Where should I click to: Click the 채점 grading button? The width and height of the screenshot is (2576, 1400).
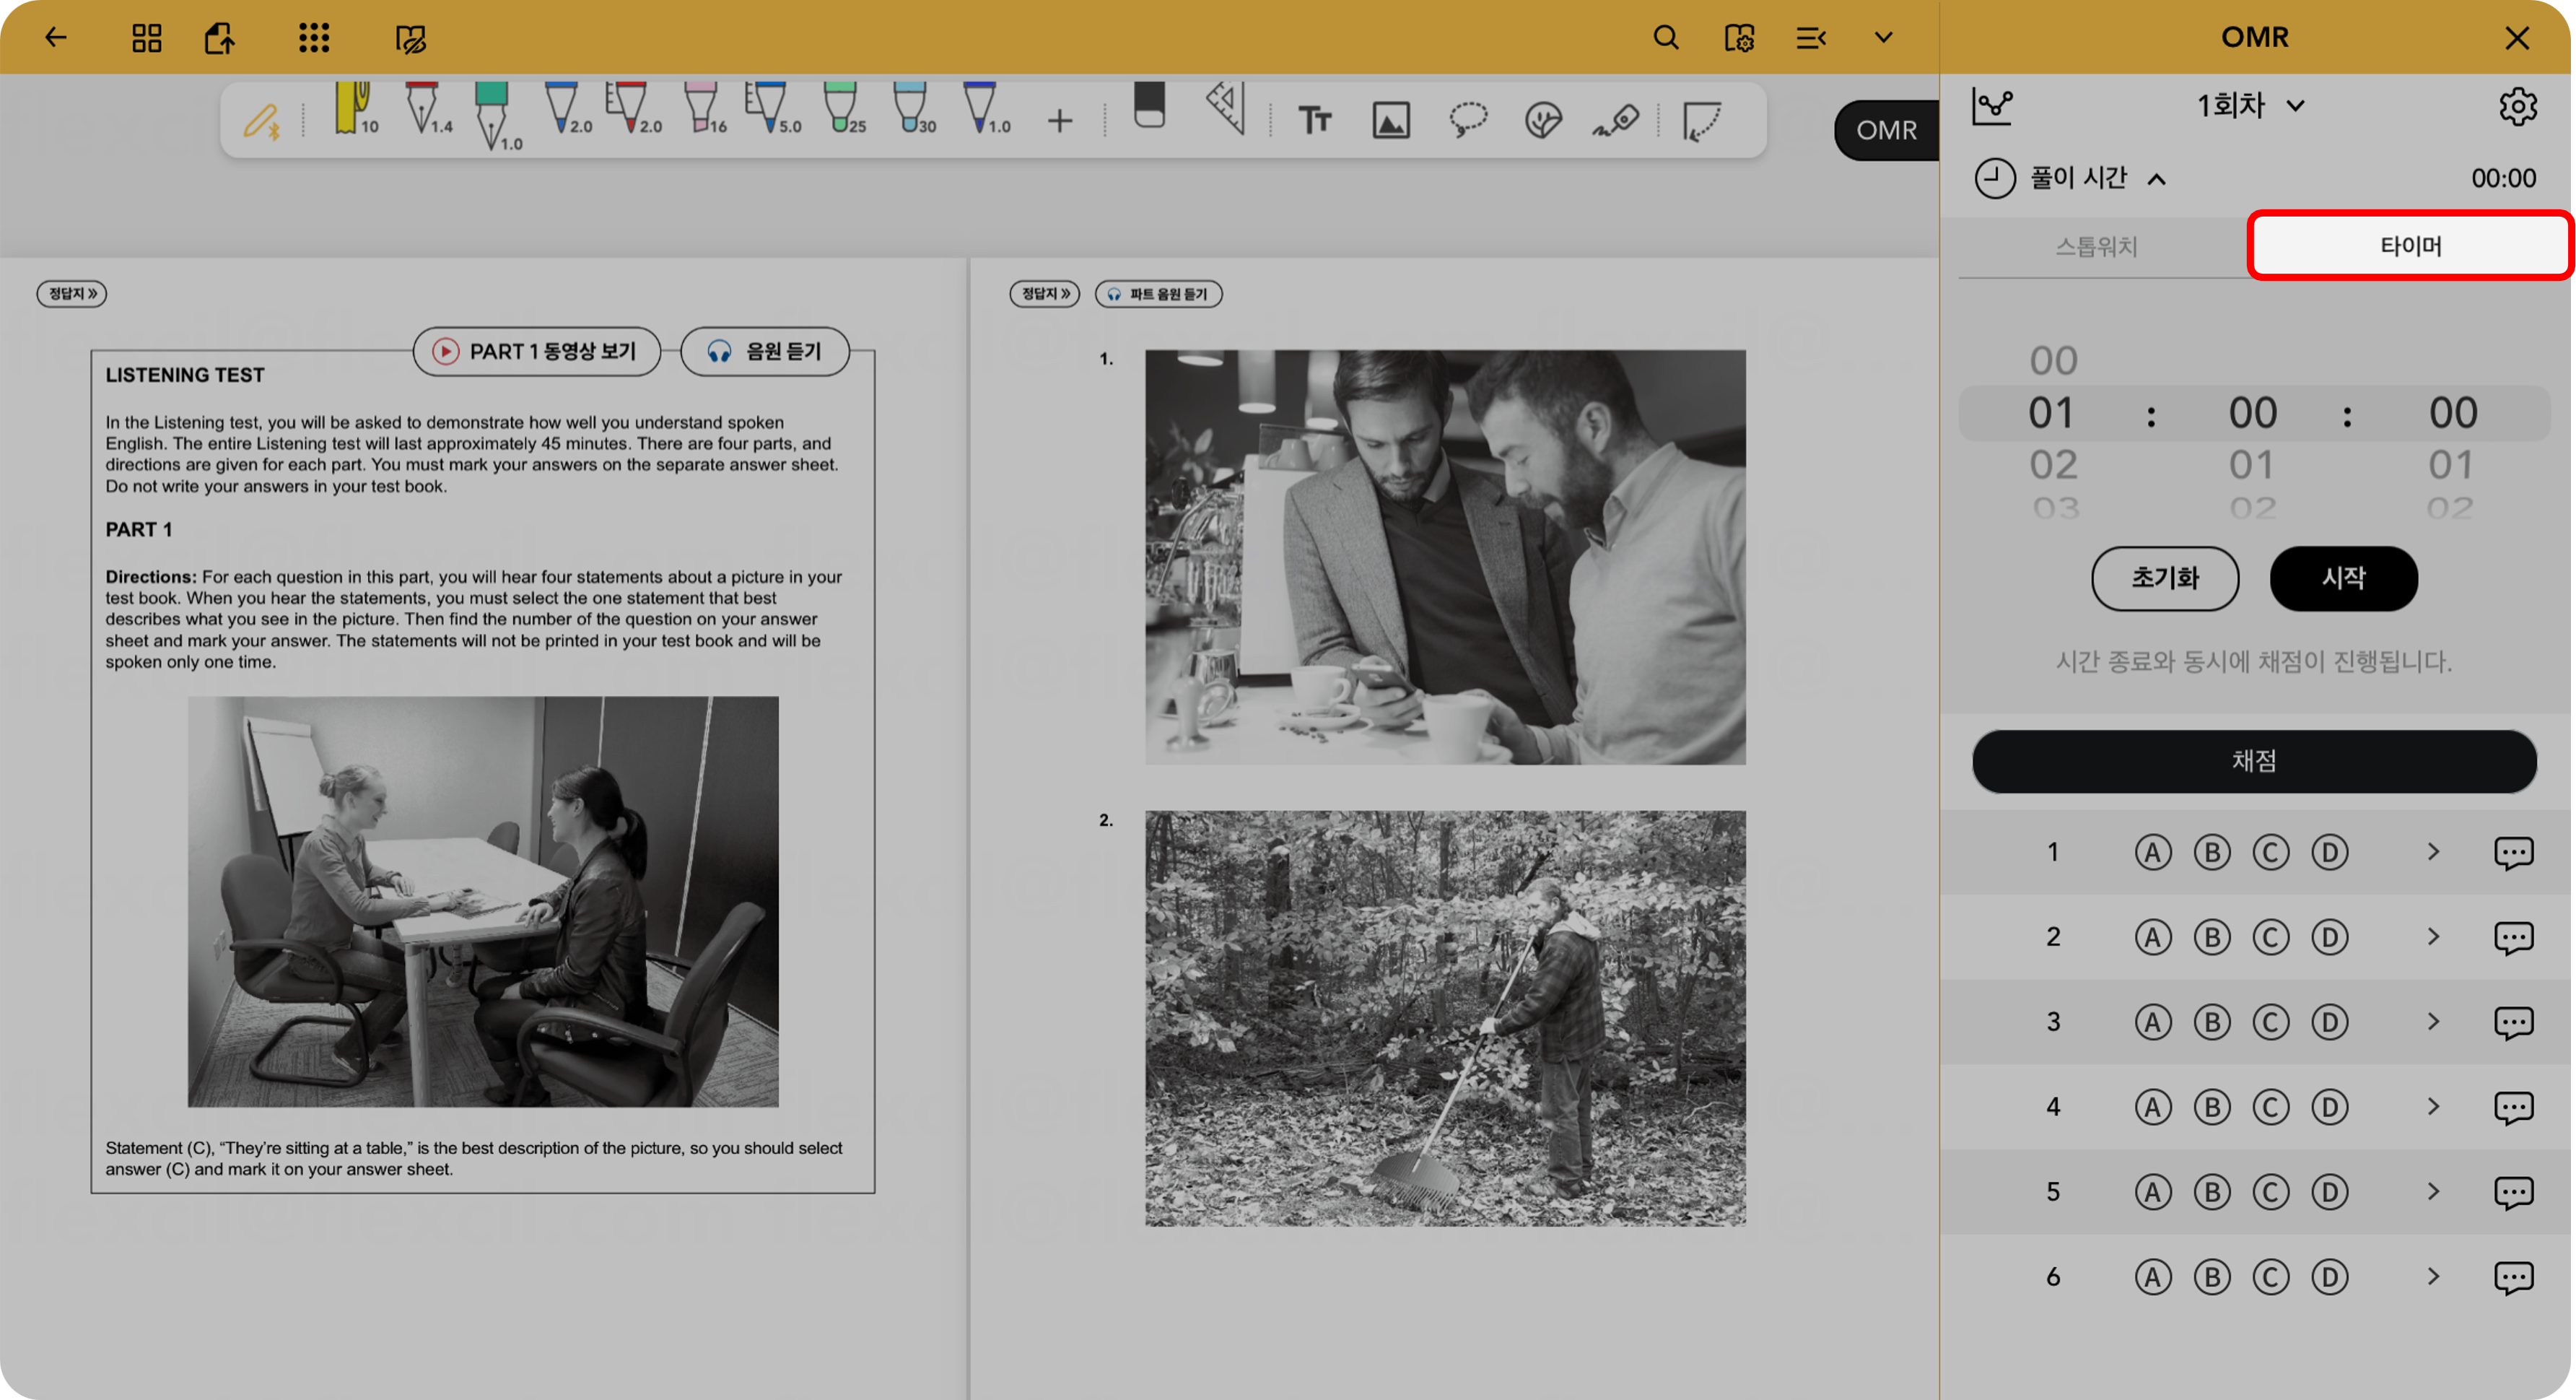(x=2254, y=761)
